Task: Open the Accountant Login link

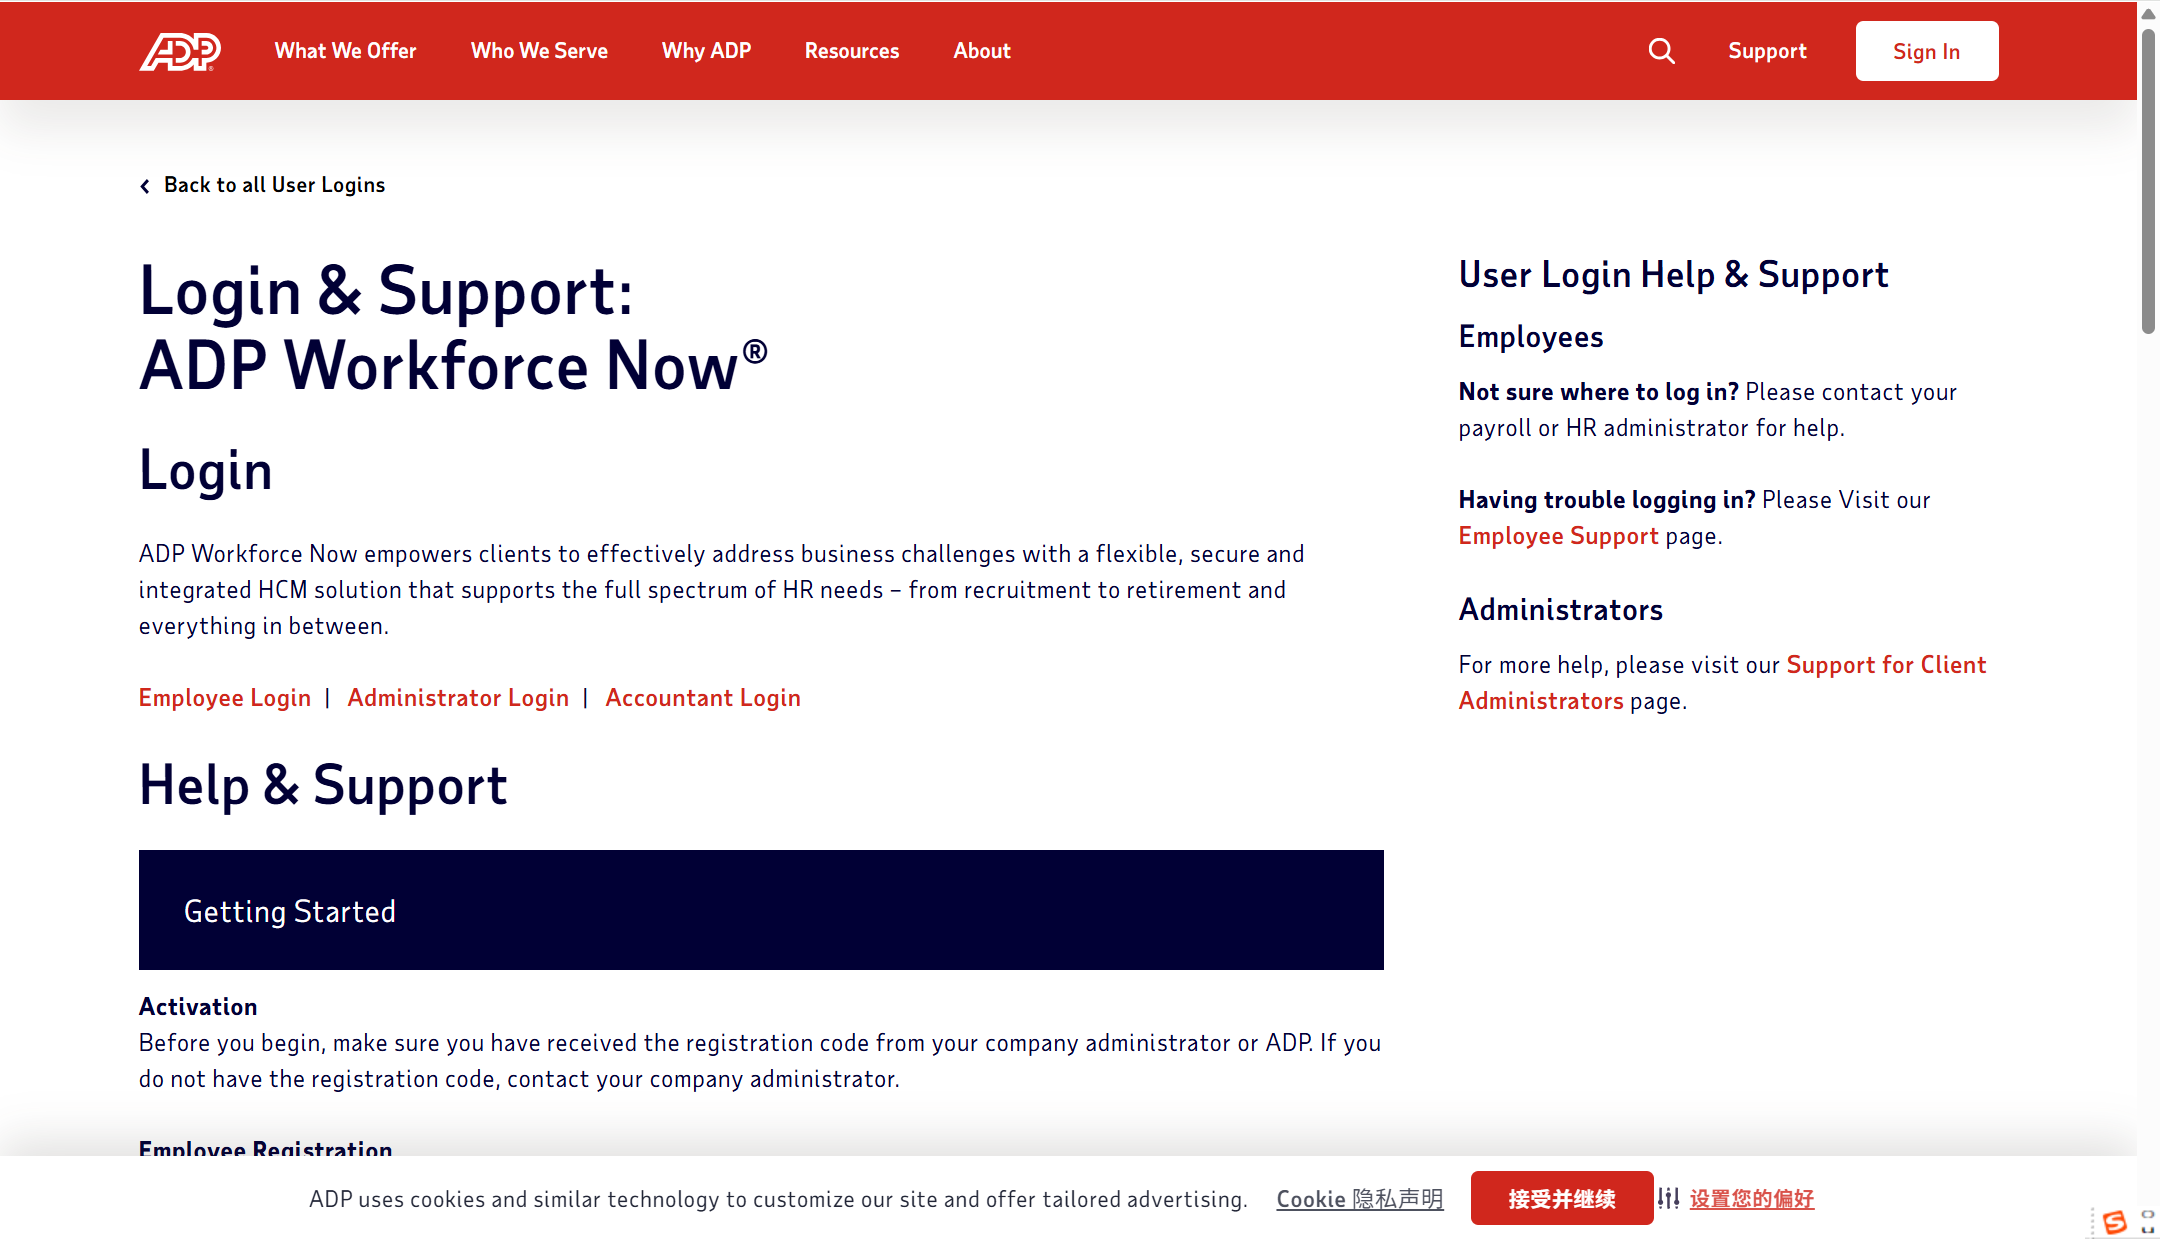Action: point(703,698)
